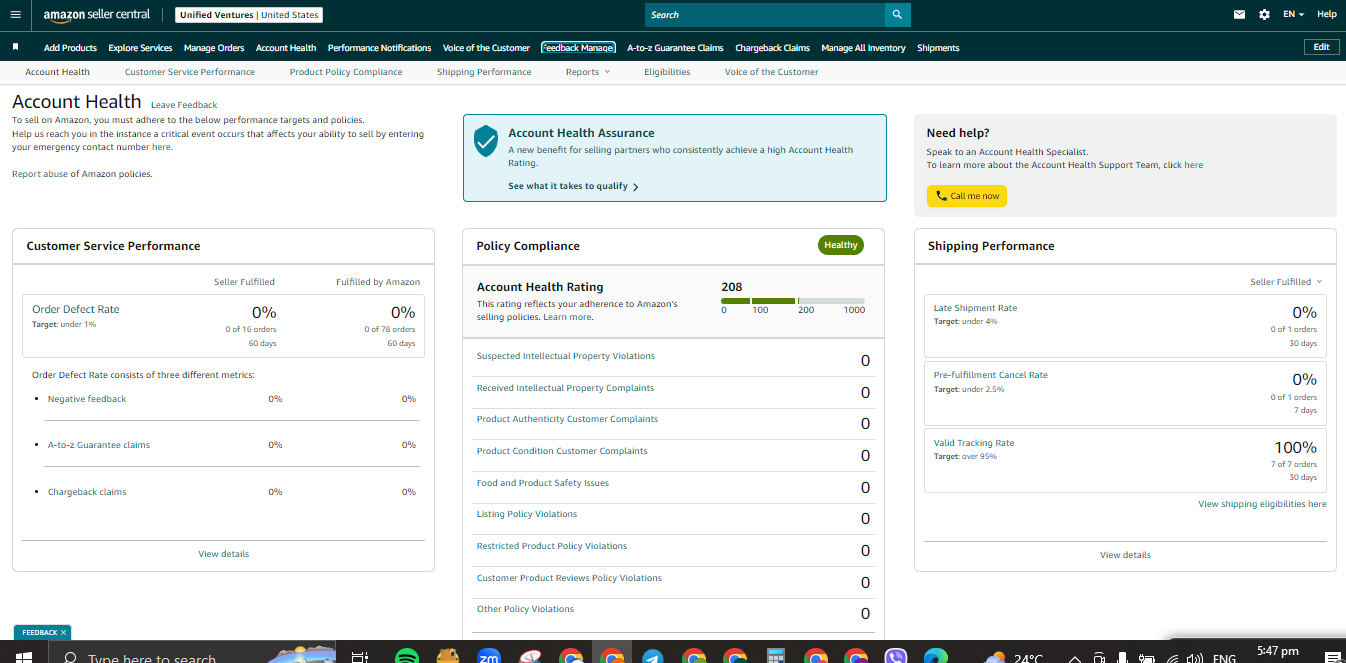Open the mail messages icon
Image resolution: width=1346 pixels, height=663 pixels.
1240,14
